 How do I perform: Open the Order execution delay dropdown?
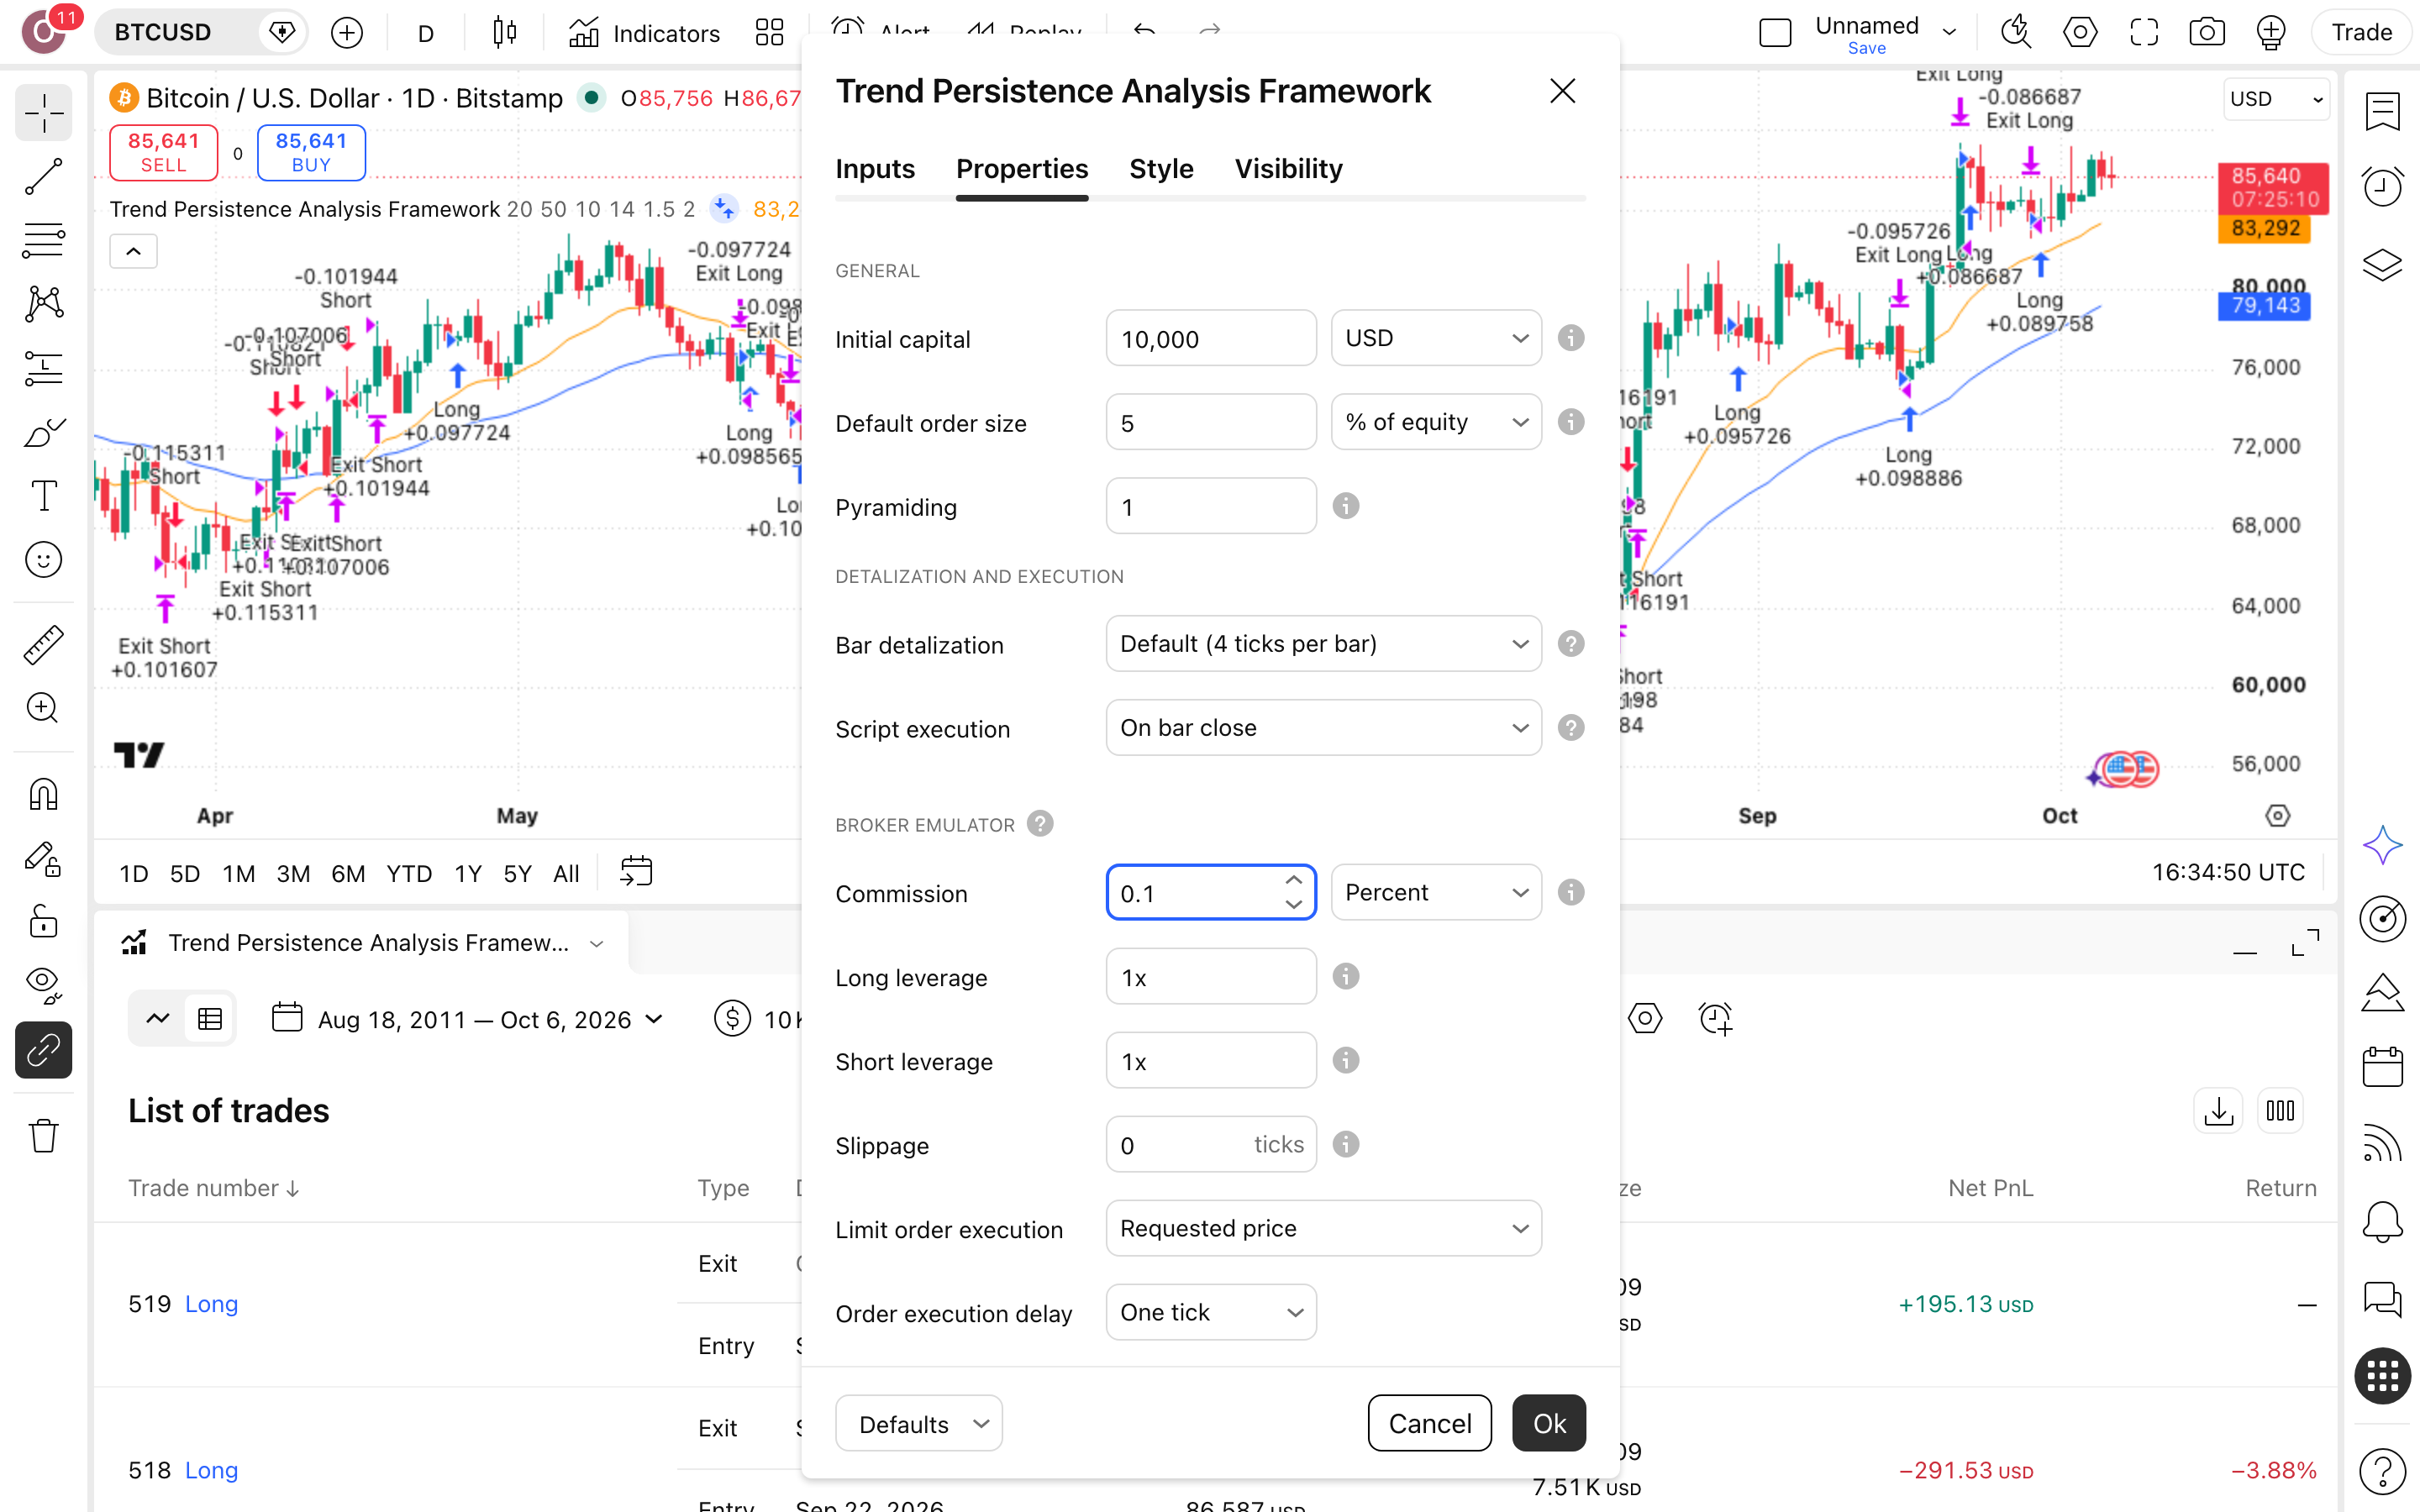1211,1312
